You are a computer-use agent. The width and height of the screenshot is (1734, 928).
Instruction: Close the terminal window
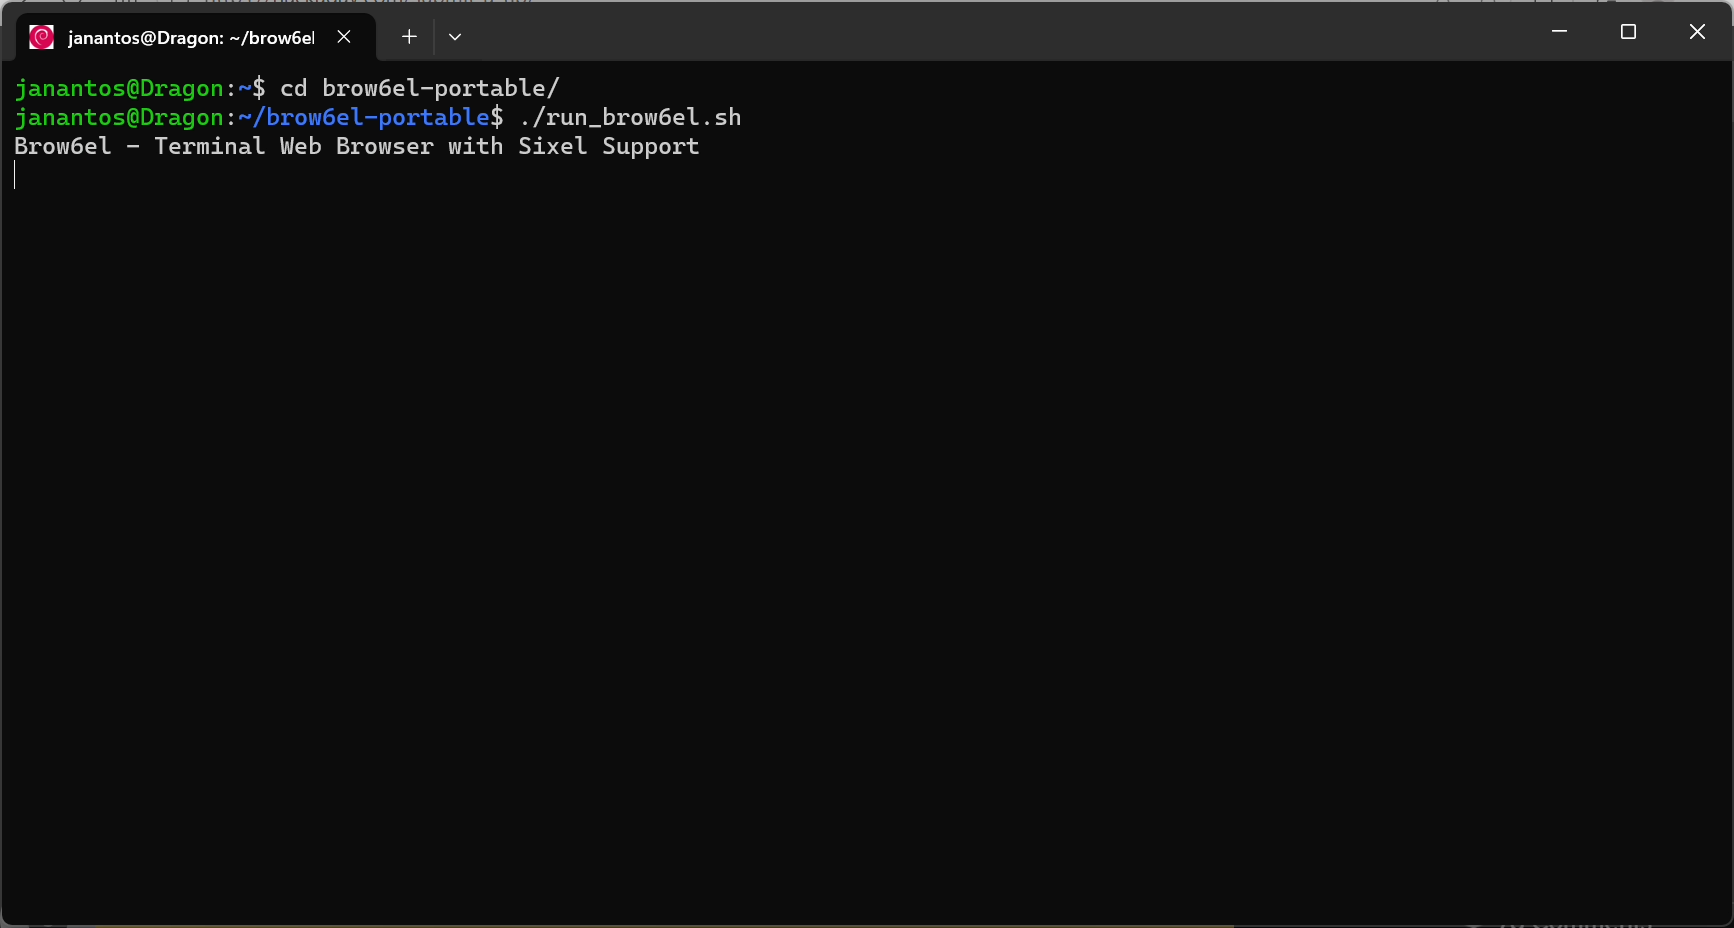[x=1697, y=32]
